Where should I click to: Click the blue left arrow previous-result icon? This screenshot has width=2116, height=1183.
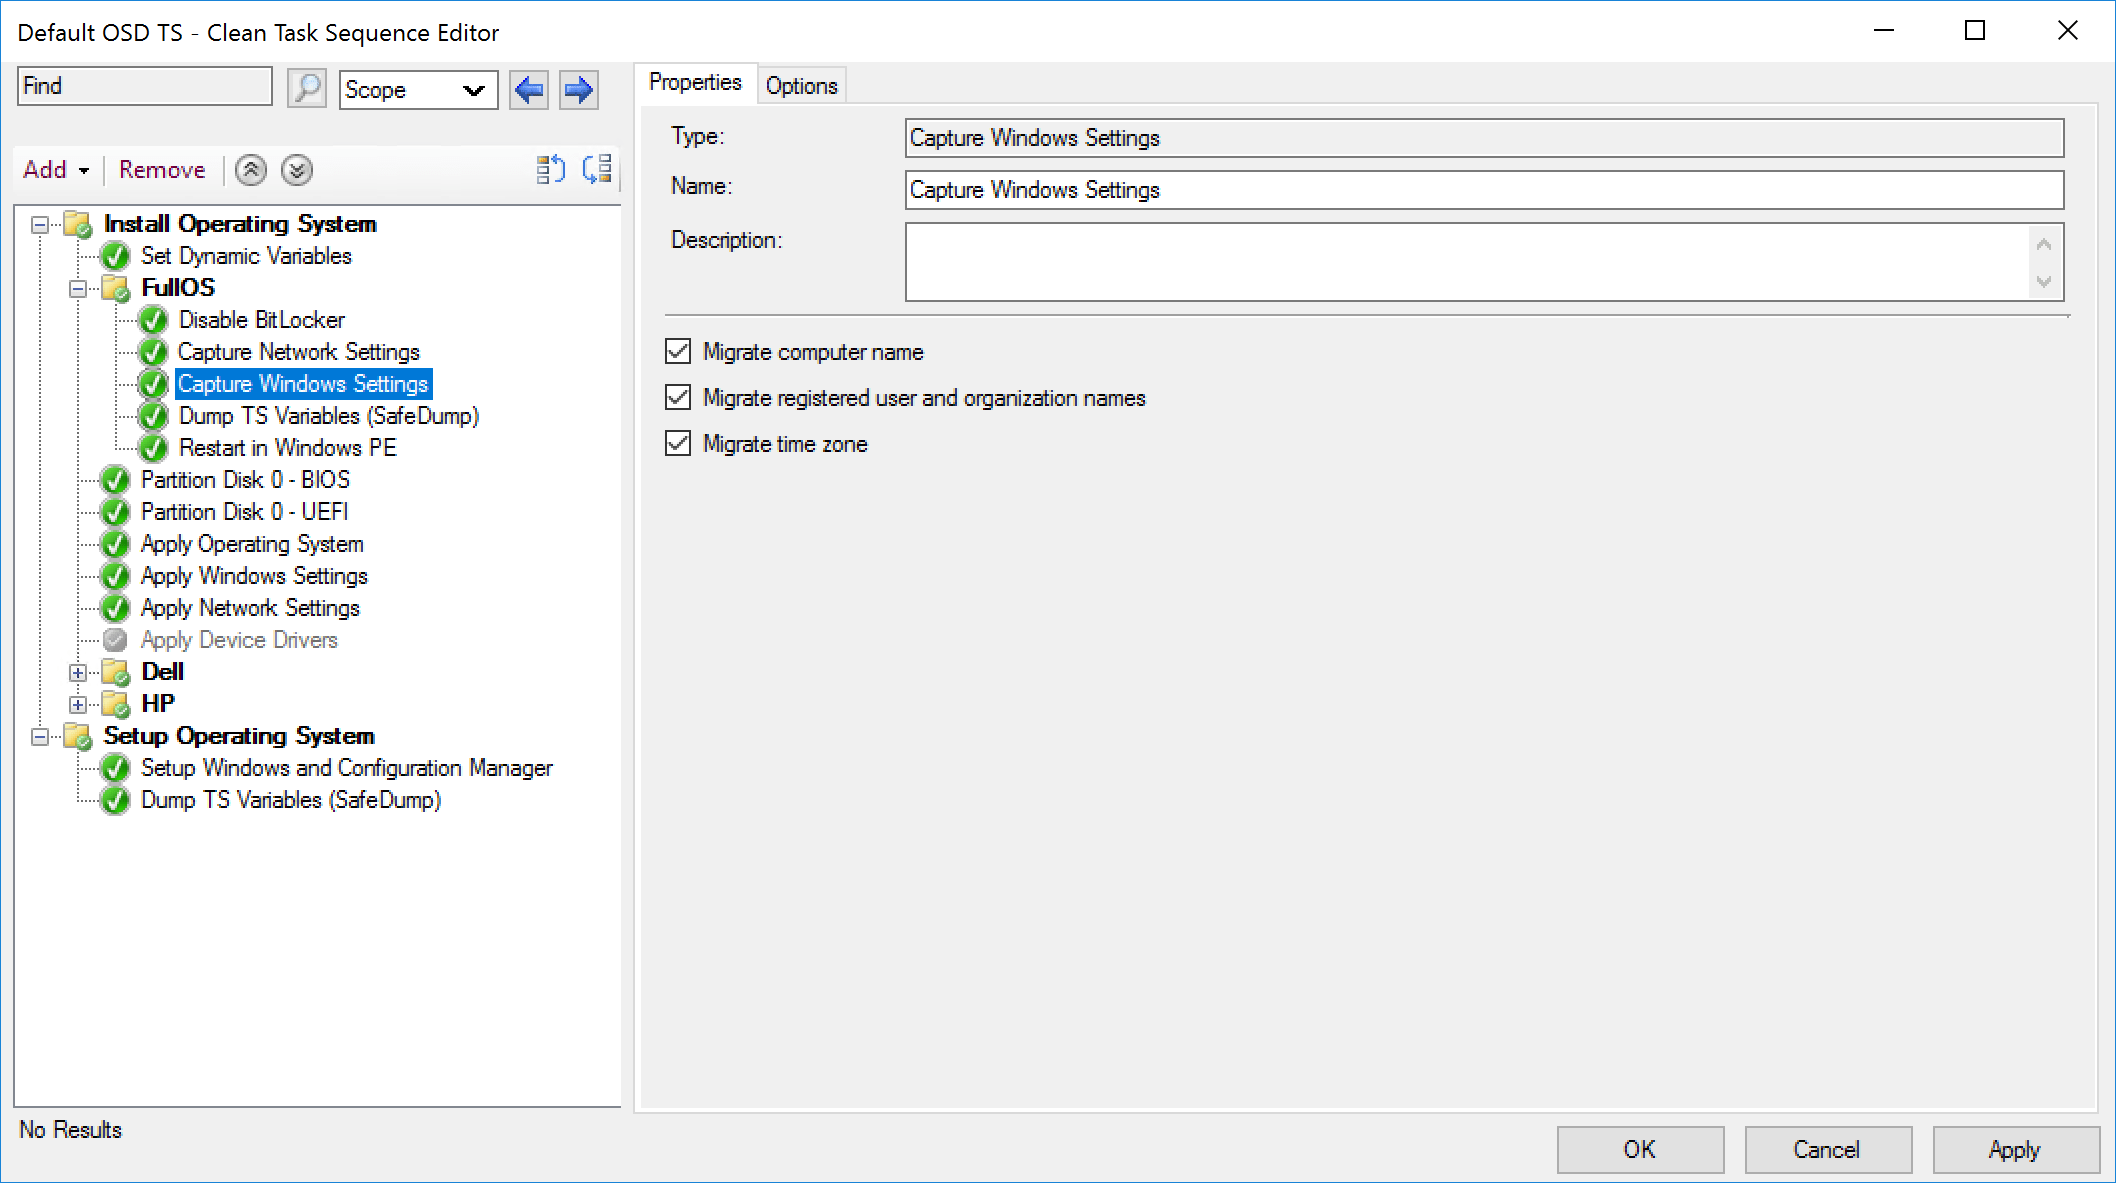pos(529,90)
